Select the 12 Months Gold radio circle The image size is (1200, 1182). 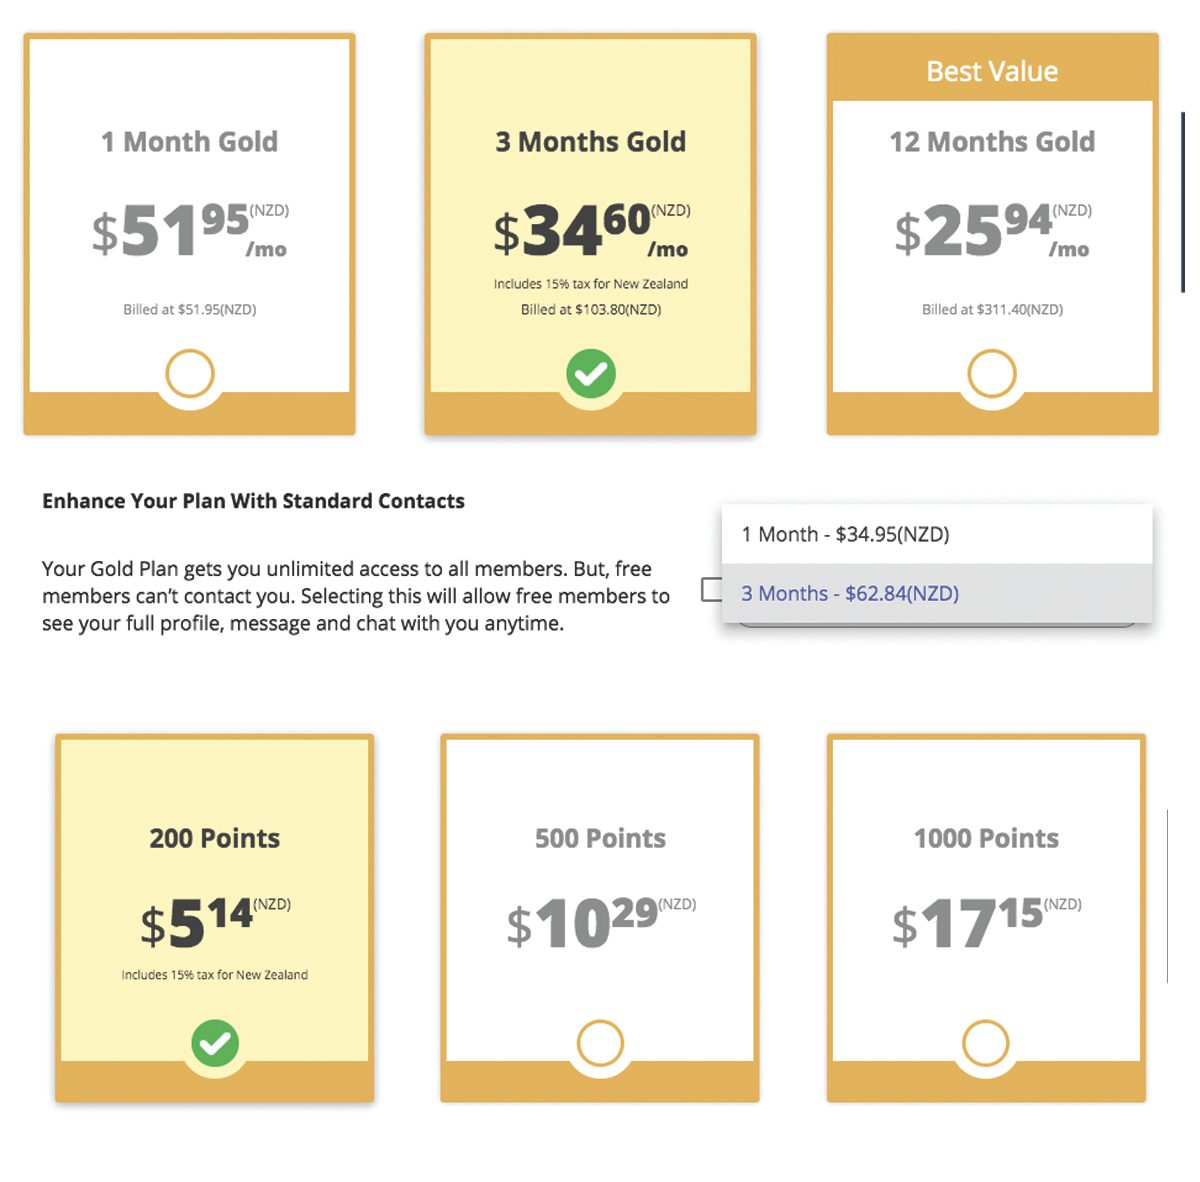(x=992, y=374)
